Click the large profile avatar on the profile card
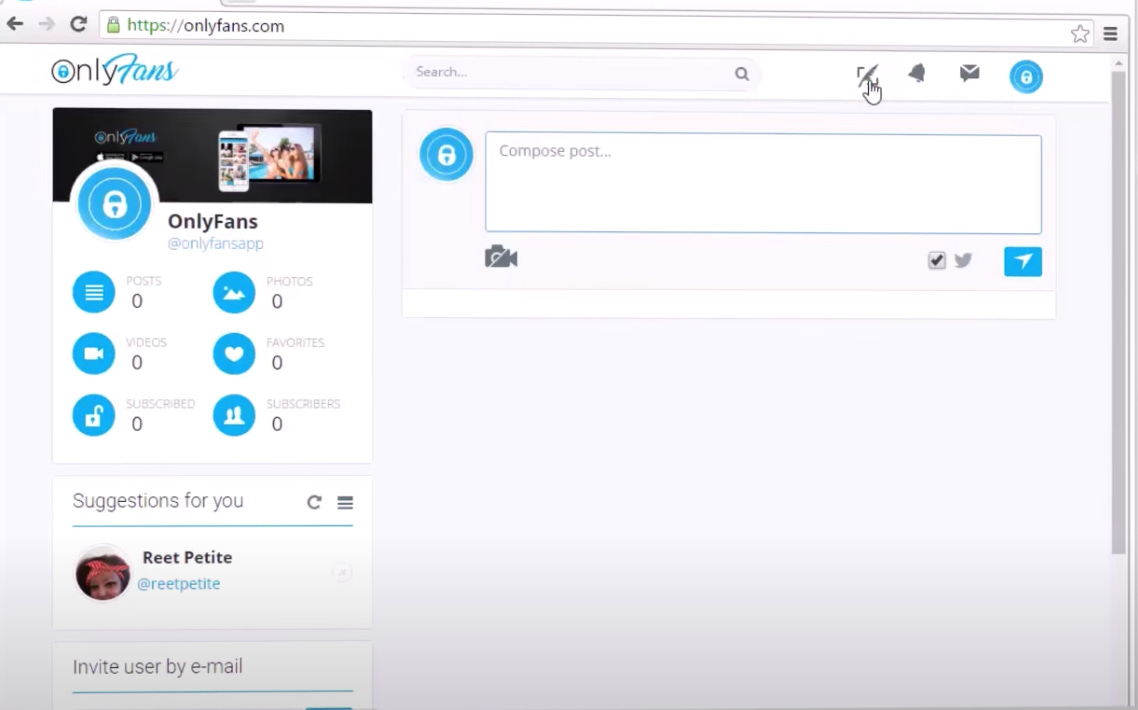1138x710 pixels. 115,203
